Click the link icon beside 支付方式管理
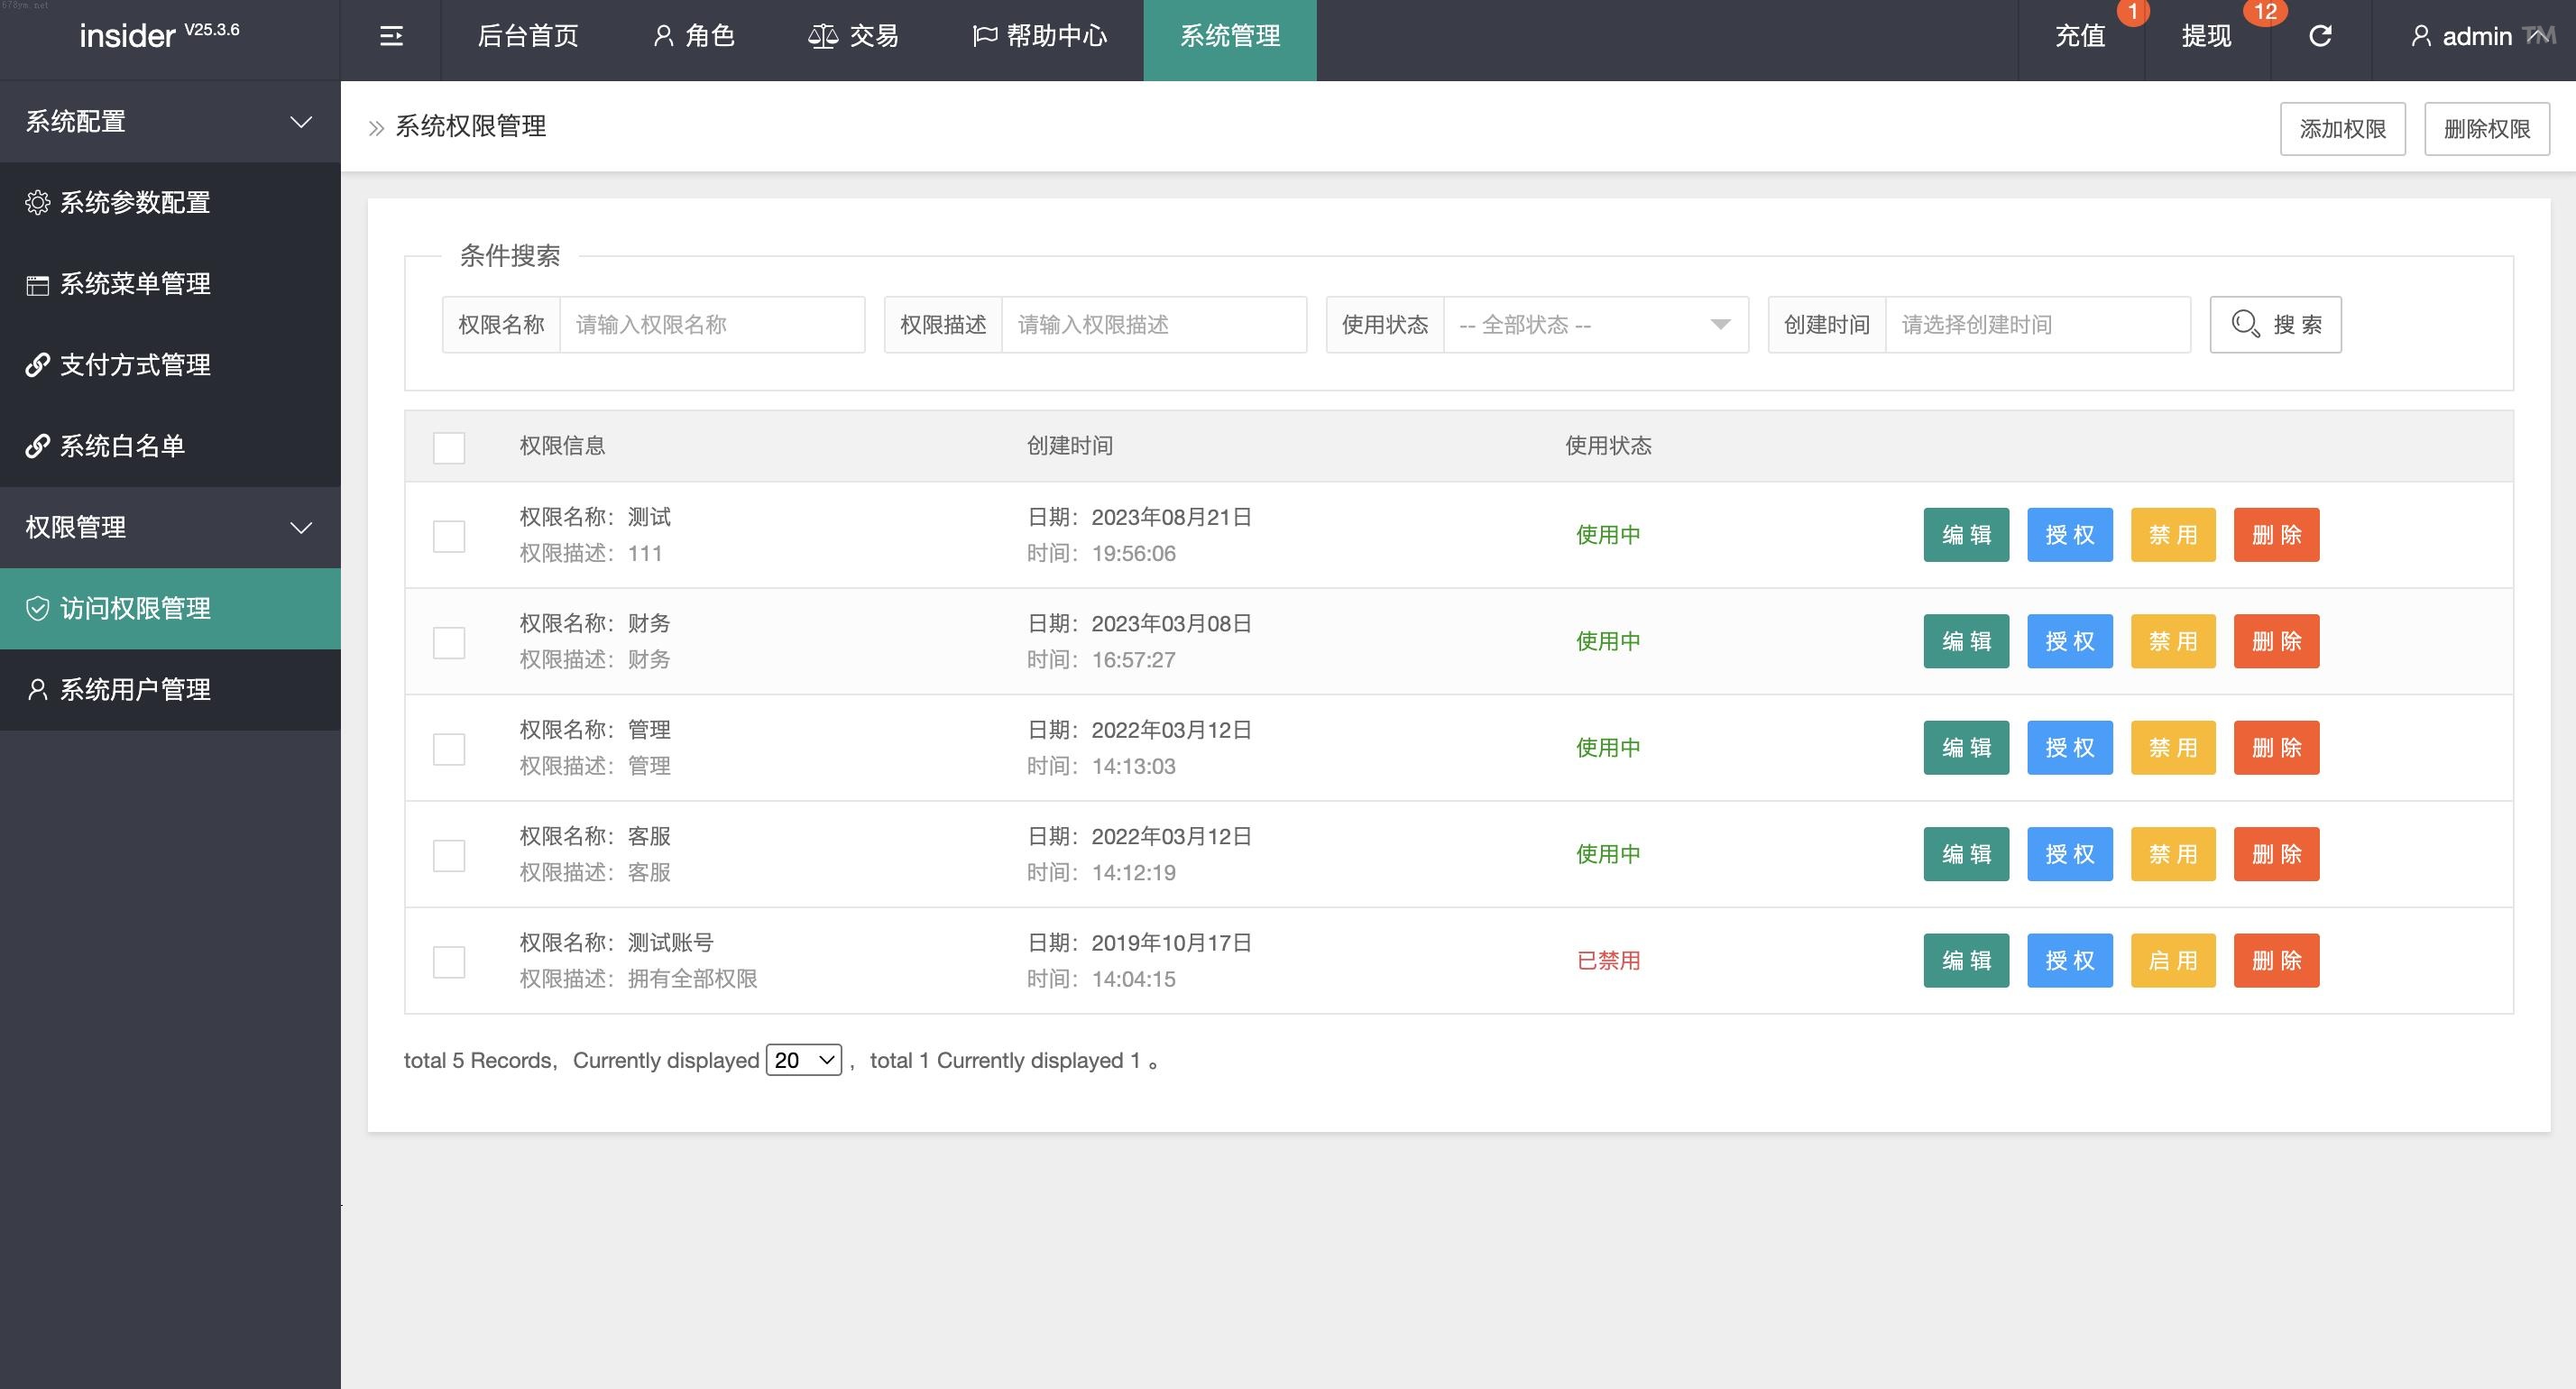This screenshot has height=1389, width=2576. click(x=37, y=365)
